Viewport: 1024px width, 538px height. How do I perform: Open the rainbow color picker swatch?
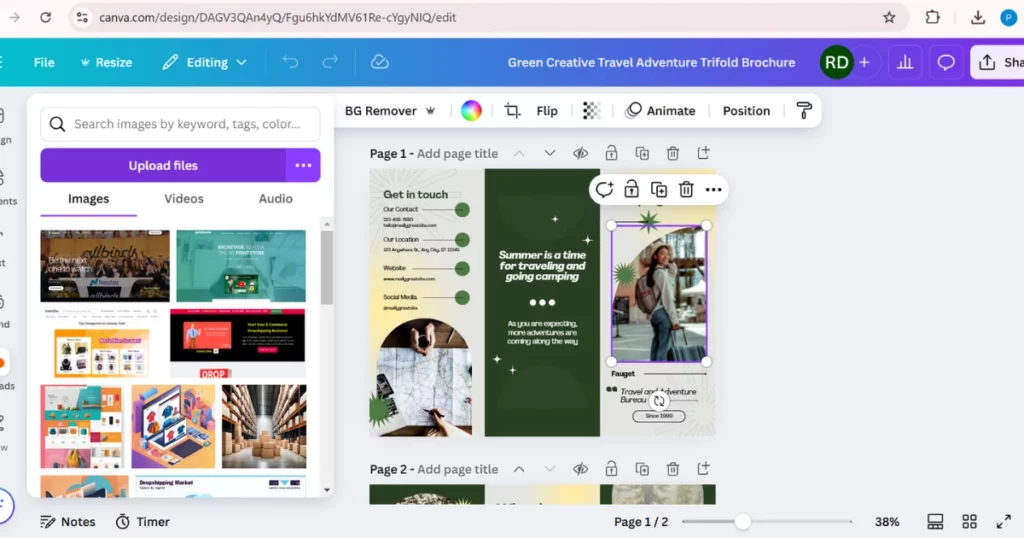click(x=471, y=111)
